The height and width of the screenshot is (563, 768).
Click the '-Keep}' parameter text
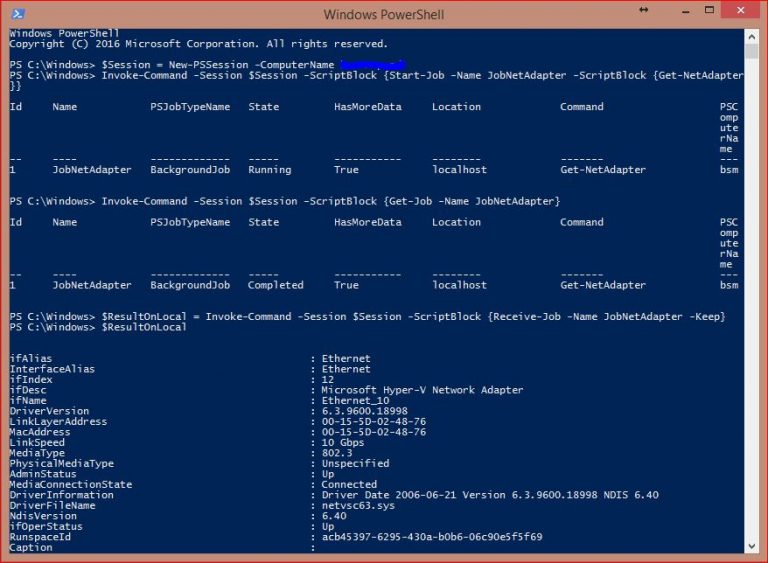click(x=707, y=317)
